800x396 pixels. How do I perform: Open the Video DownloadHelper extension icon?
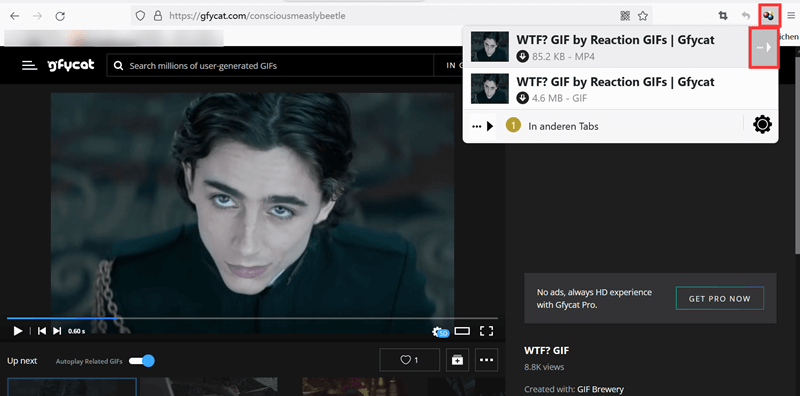click(769, 16)
